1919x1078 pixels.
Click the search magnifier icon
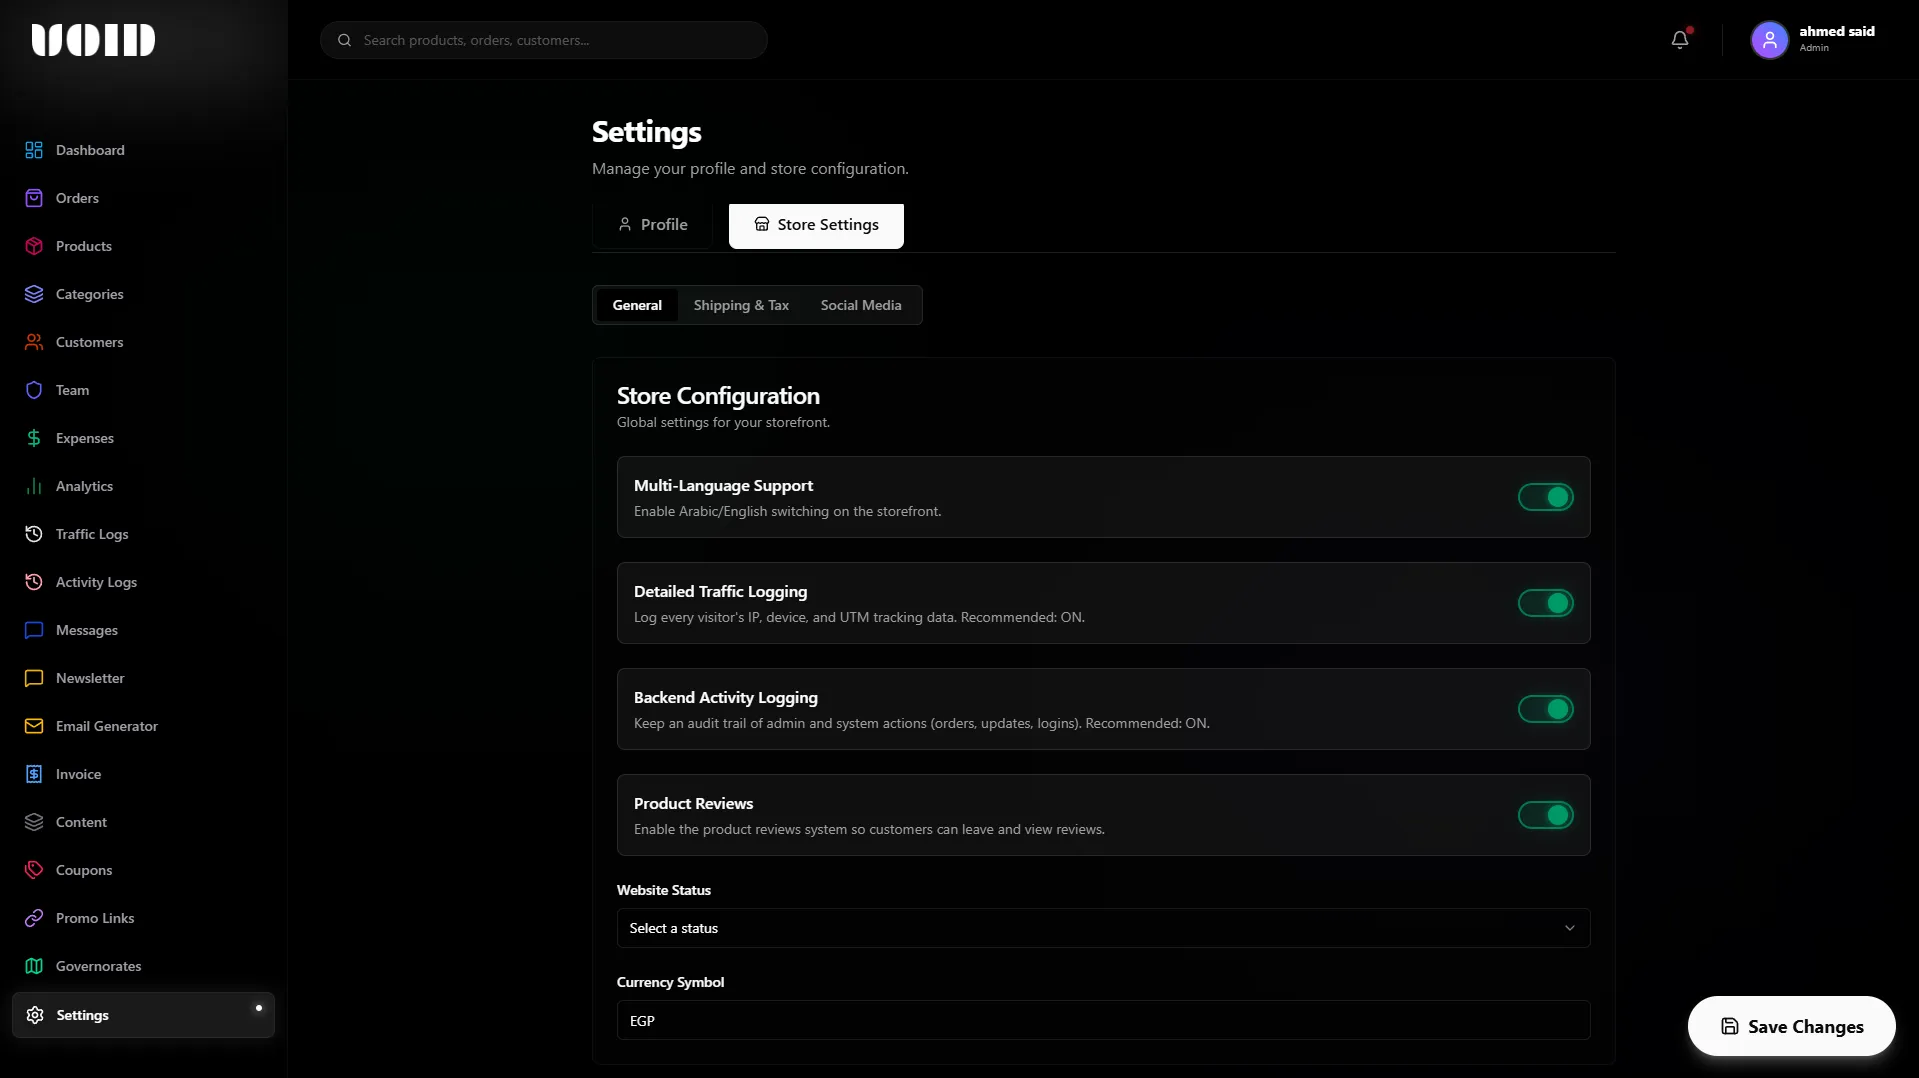tap(345, 40)
